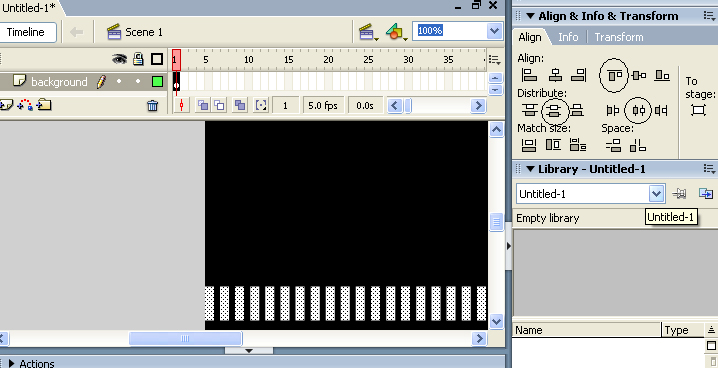
Task: Click Align right edge icon
Action: [x=579, y=75]
